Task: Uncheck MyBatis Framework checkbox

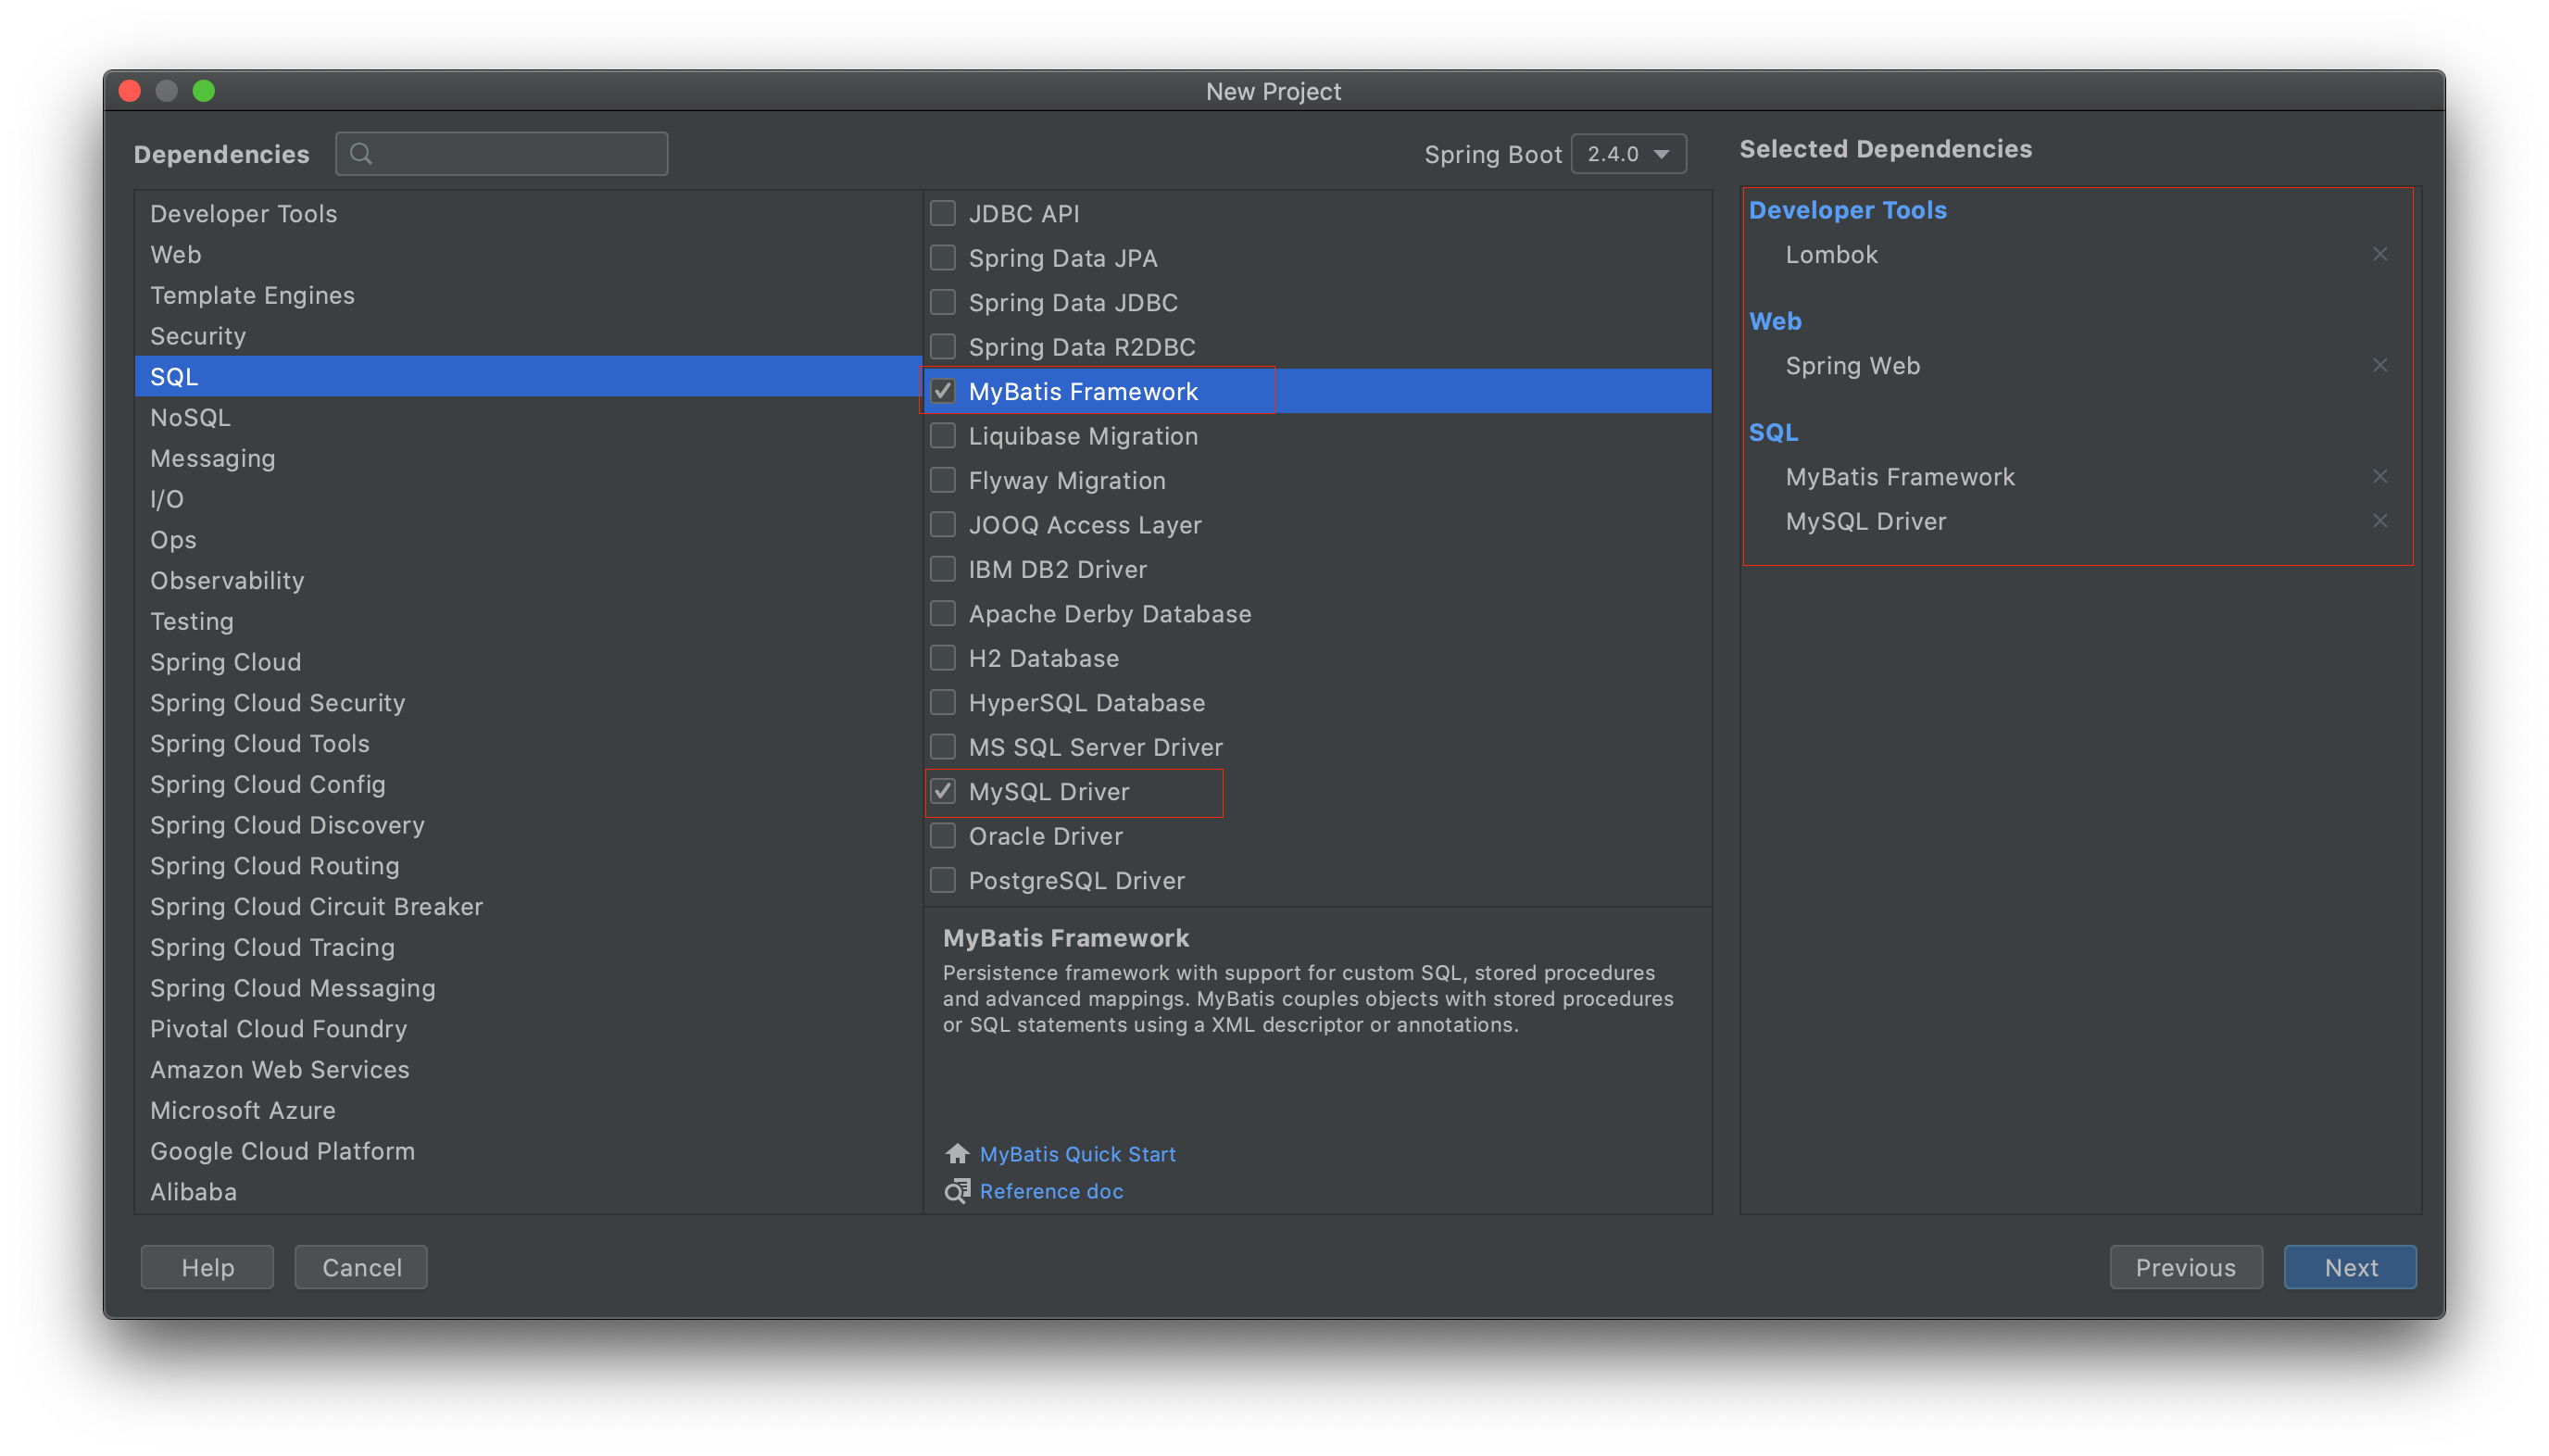Action: (x=943, y=391)
